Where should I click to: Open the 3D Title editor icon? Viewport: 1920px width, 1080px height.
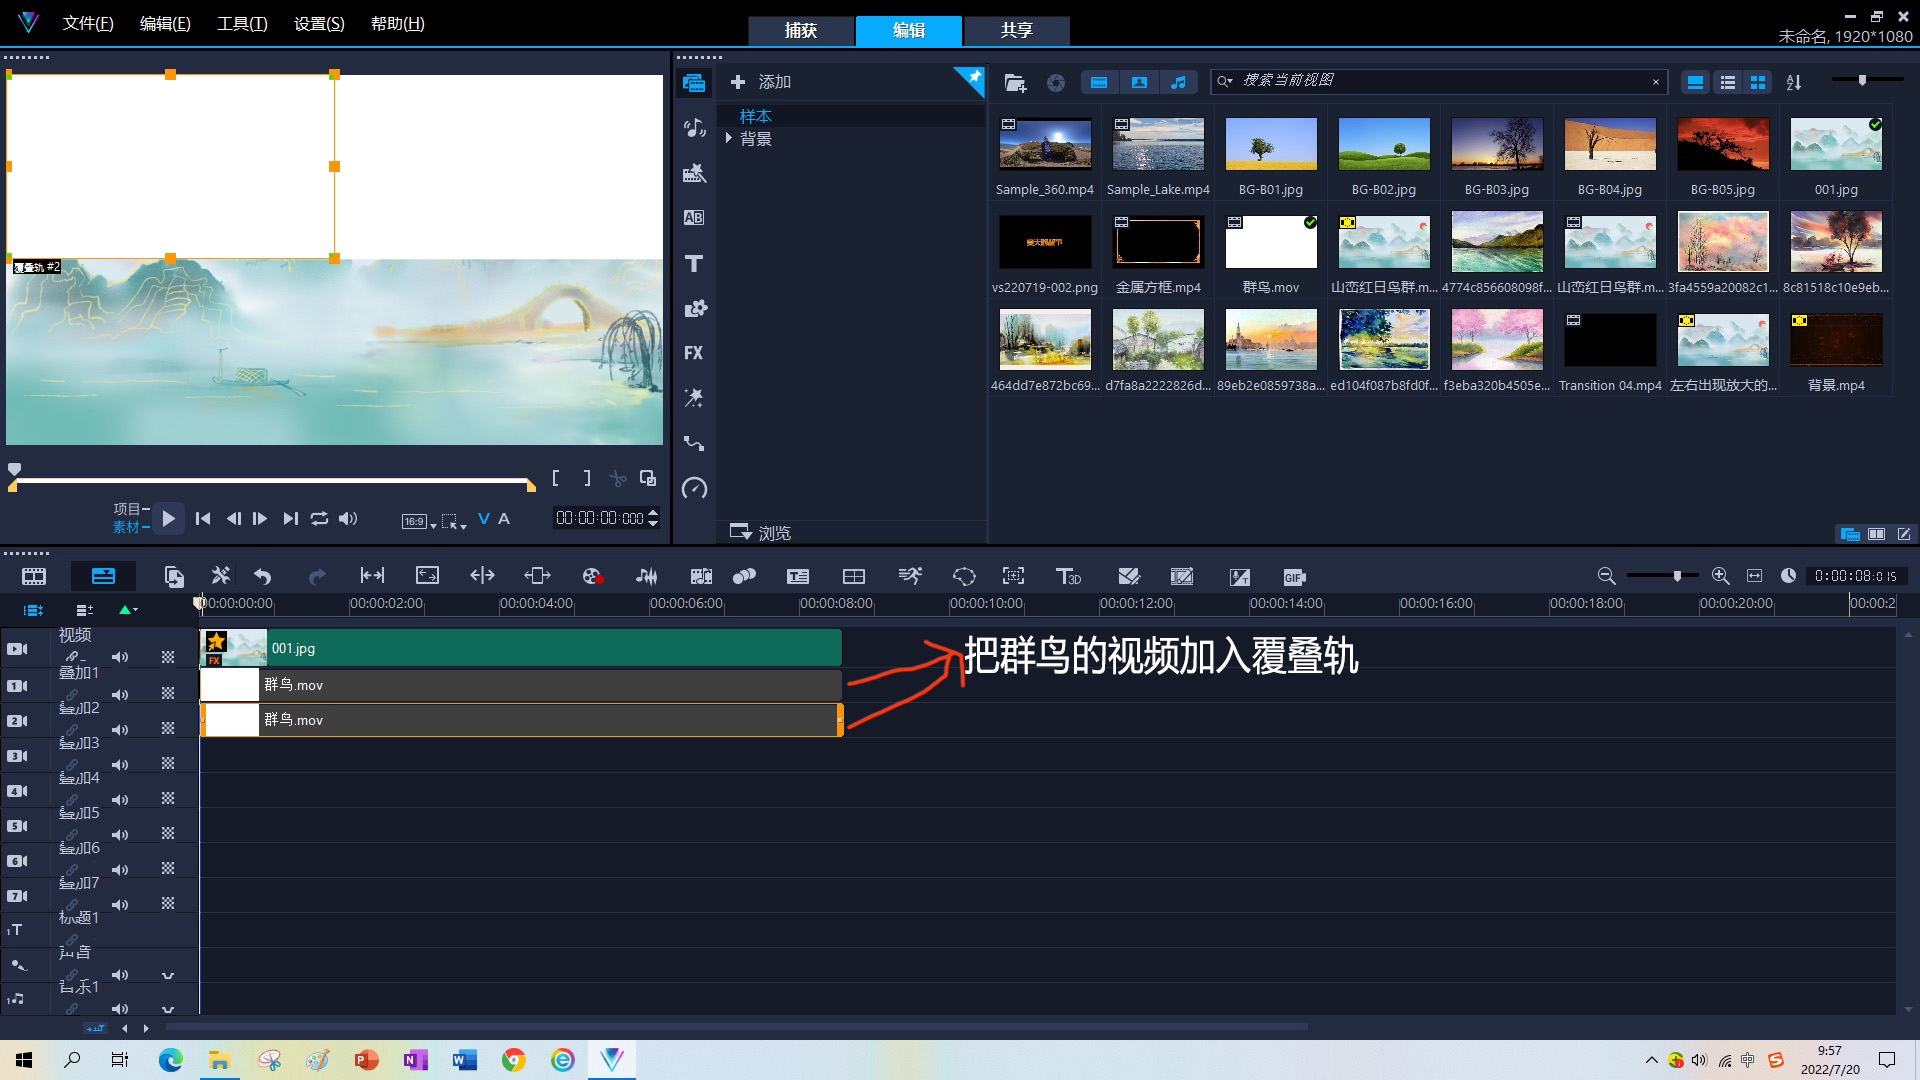1068,576
